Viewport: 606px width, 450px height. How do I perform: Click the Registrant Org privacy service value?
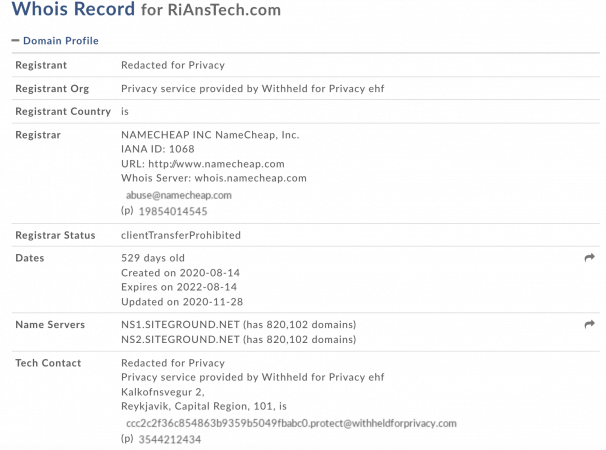click(253, 89)
